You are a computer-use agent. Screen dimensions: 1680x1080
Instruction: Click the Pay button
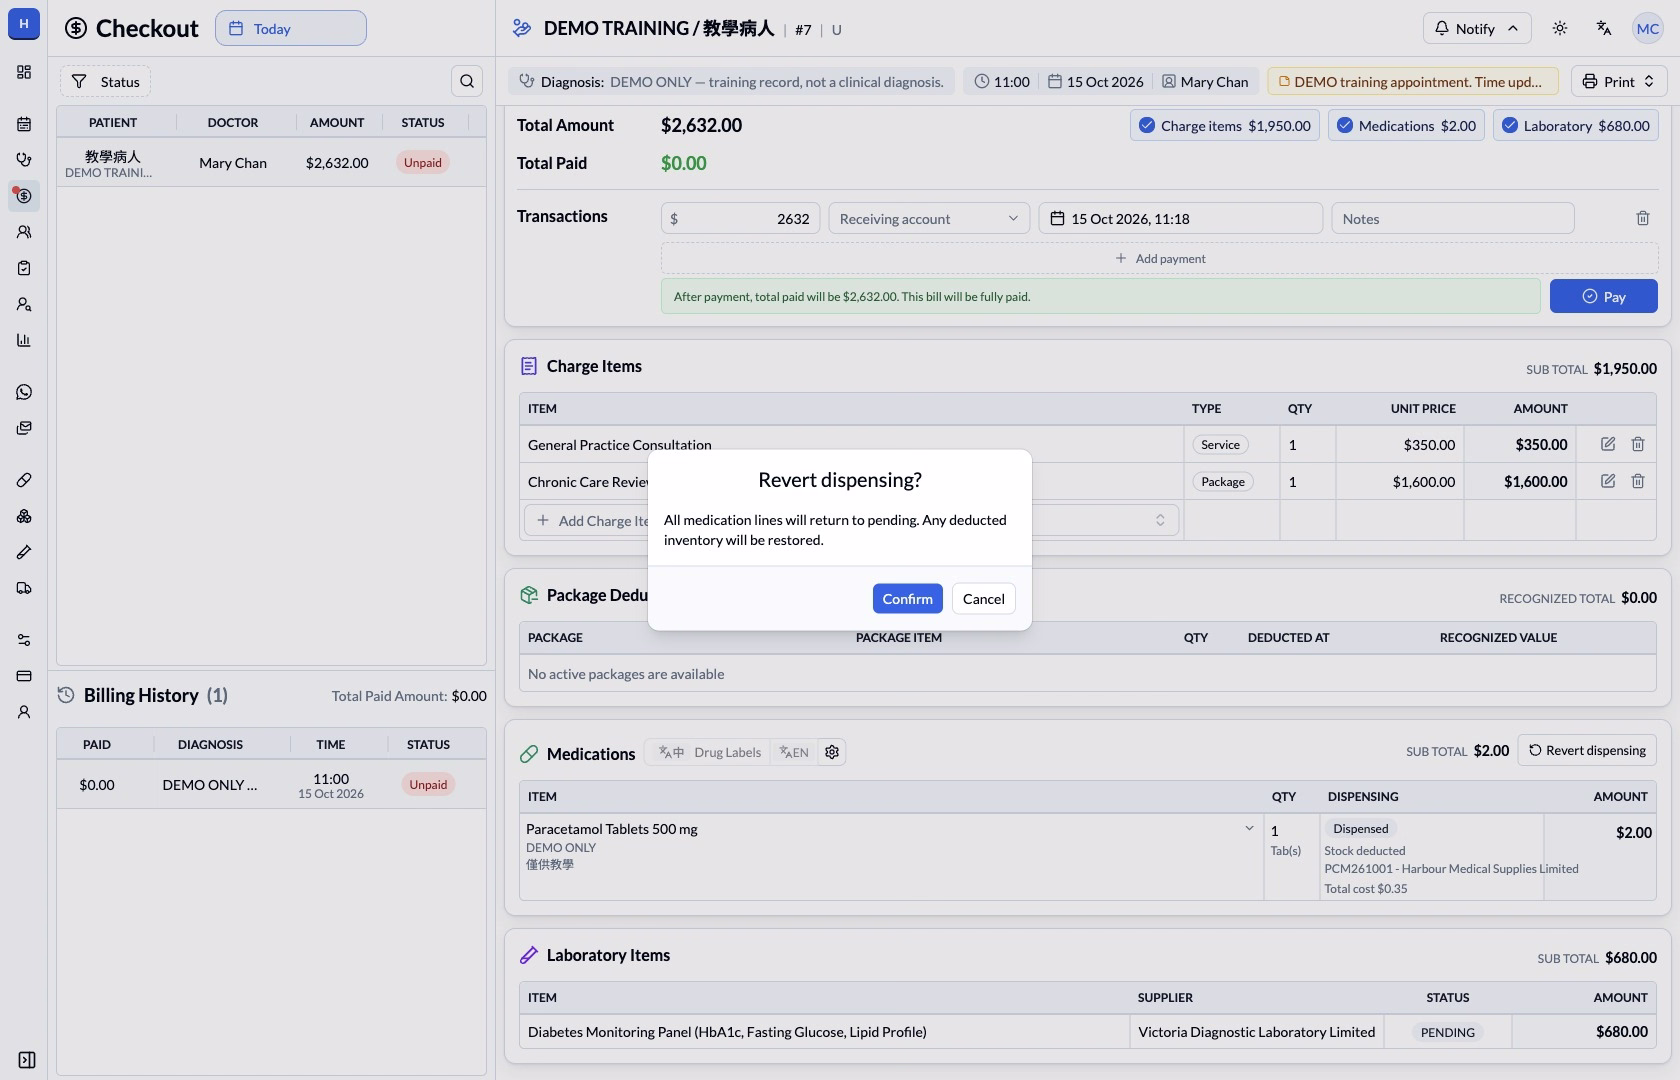[1604, 296]
